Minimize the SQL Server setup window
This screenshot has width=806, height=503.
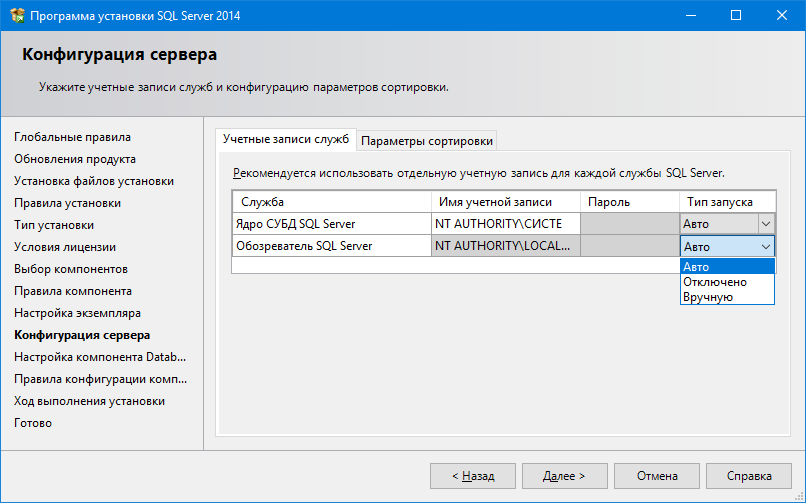[690, 16]
